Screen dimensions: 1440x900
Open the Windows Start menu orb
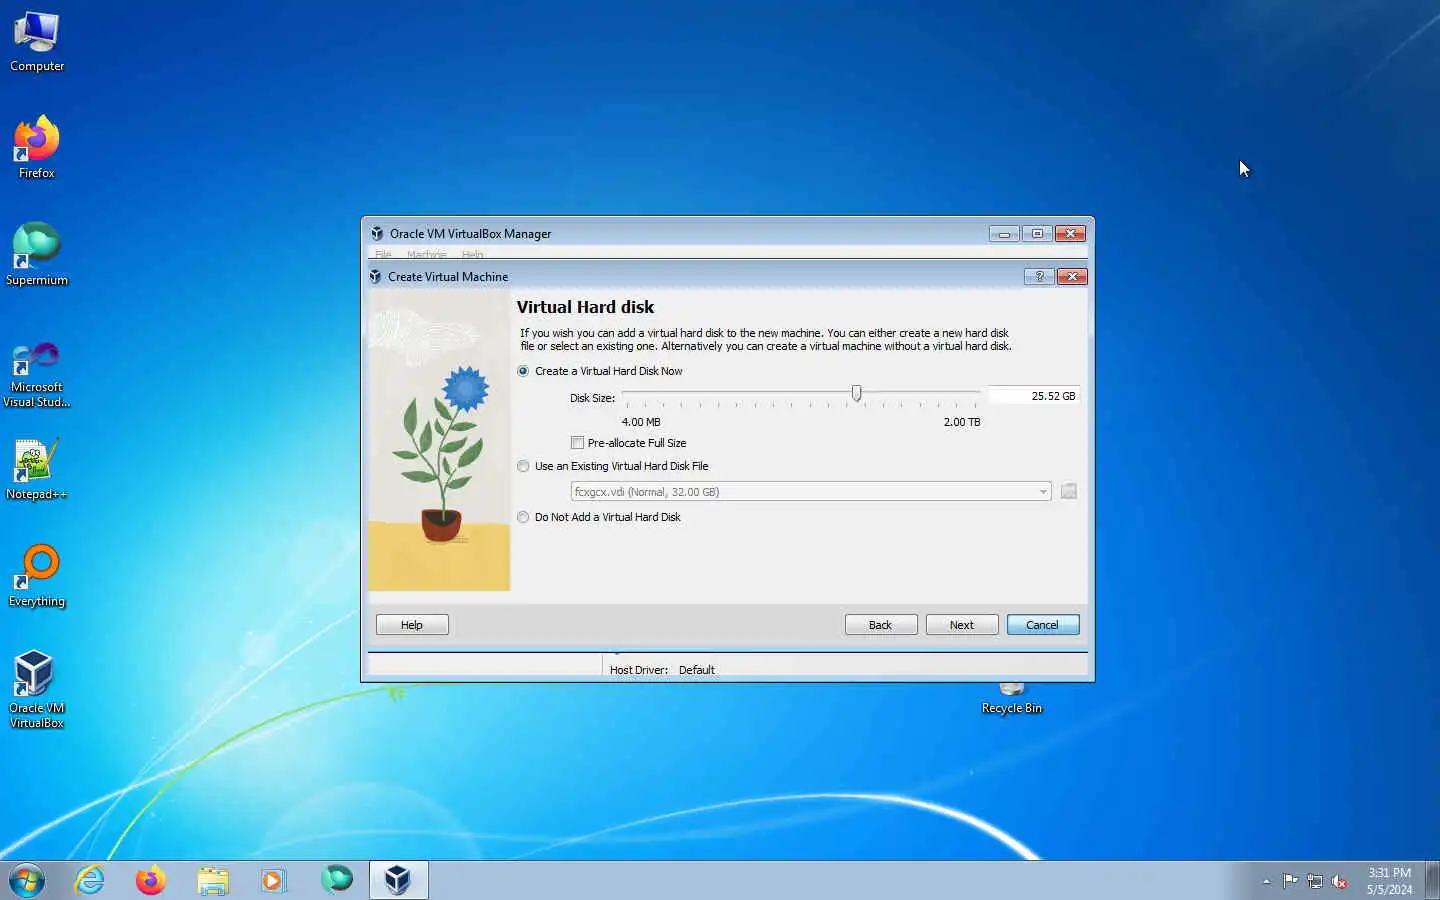pyautogui.click(x=27, y=881)
